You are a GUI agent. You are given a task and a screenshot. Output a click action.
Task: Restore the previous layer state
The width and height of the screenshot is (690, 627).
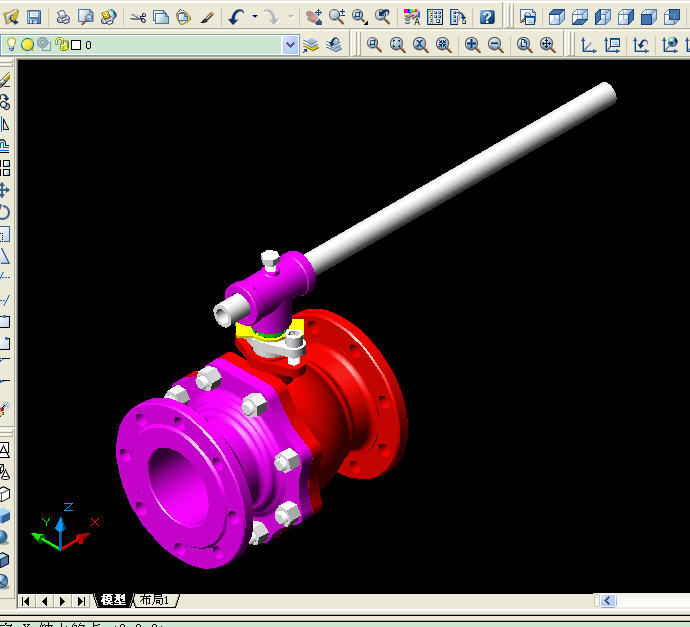pos(334,45)
